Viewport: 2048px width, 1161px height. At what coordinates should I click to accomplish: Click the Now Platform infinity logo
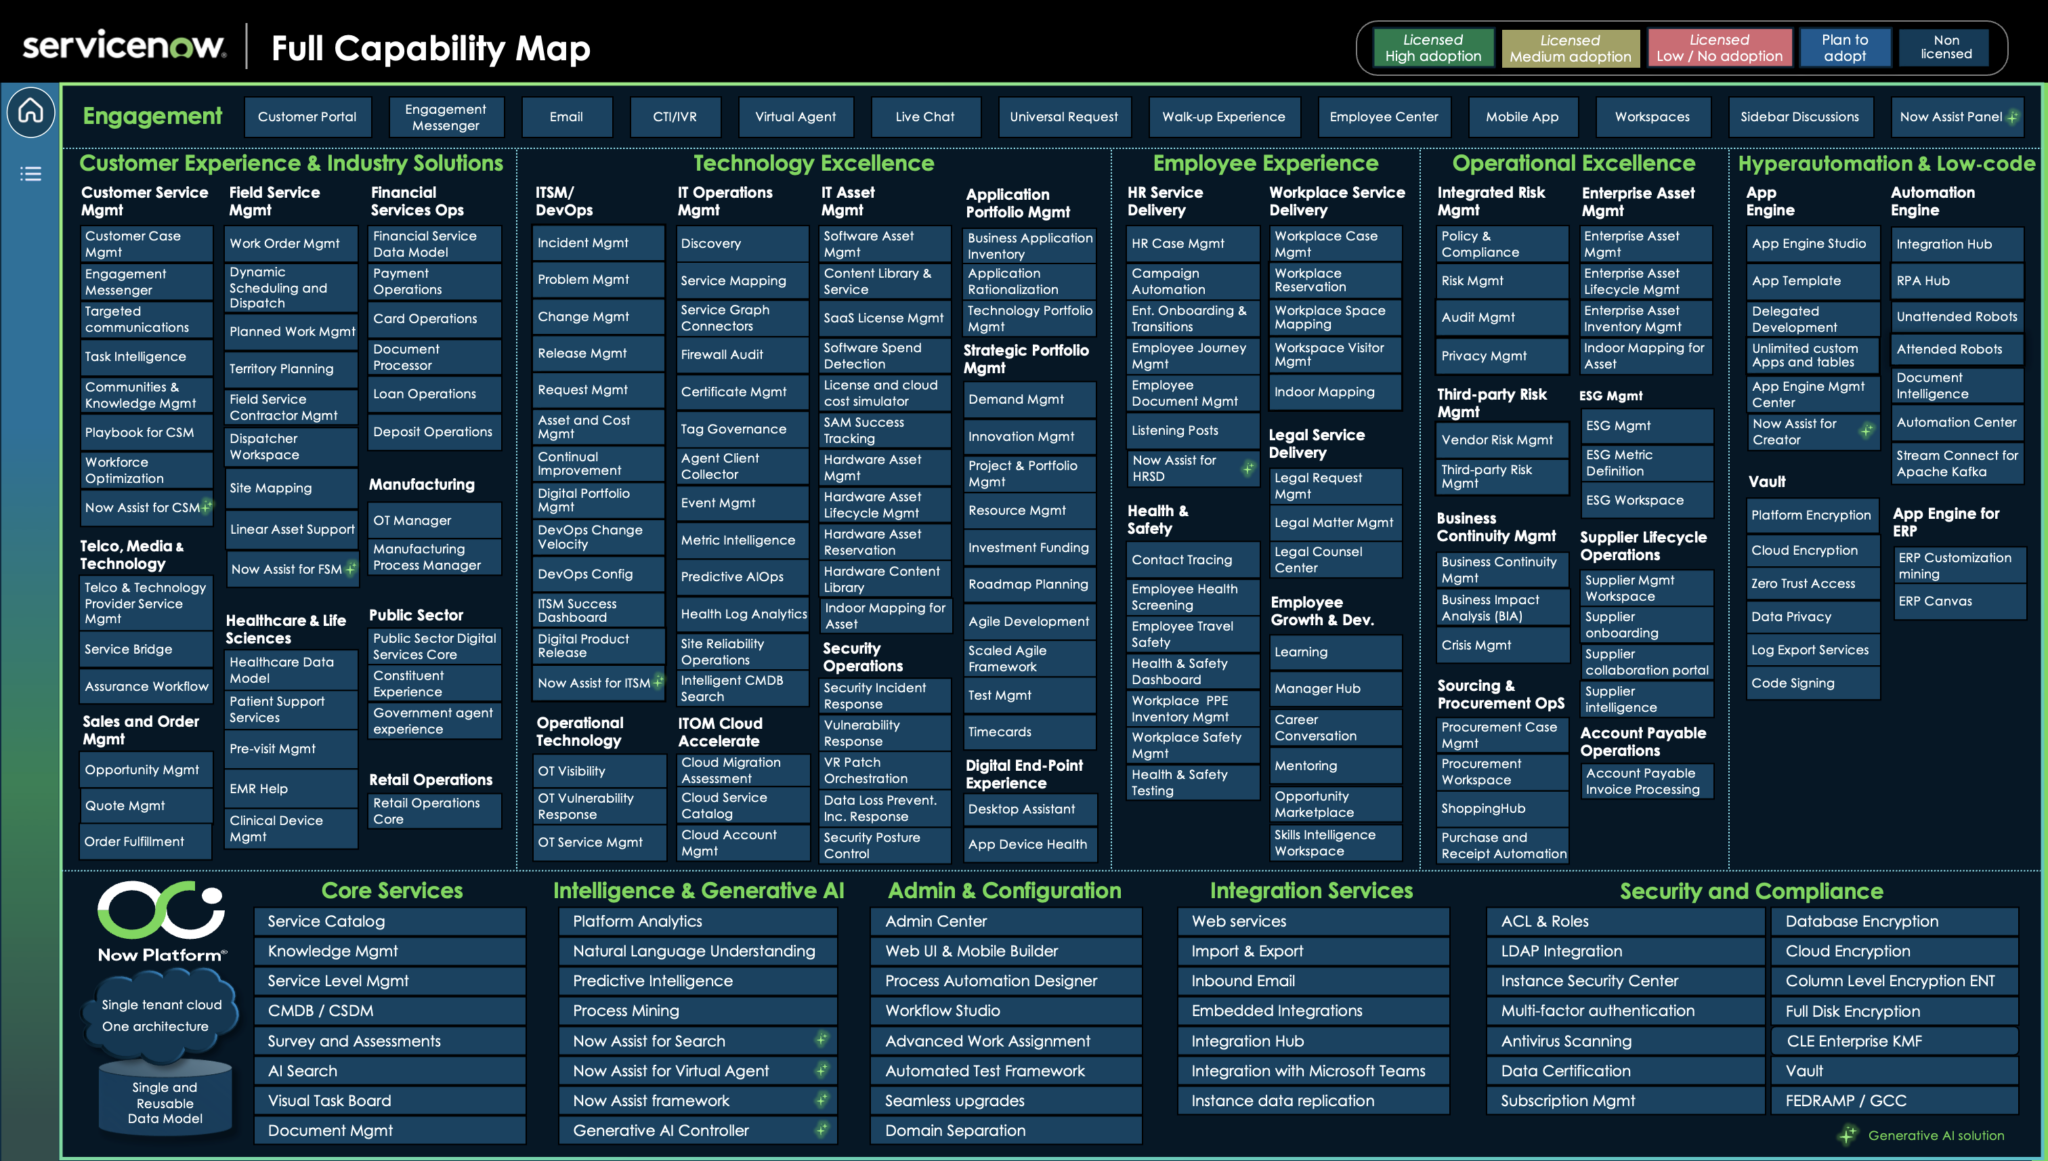(161, 910)
